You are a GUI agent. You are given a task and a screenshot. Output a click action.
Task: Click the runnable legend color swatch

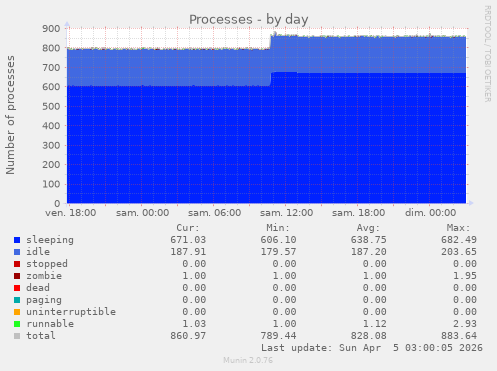(17, 324)
